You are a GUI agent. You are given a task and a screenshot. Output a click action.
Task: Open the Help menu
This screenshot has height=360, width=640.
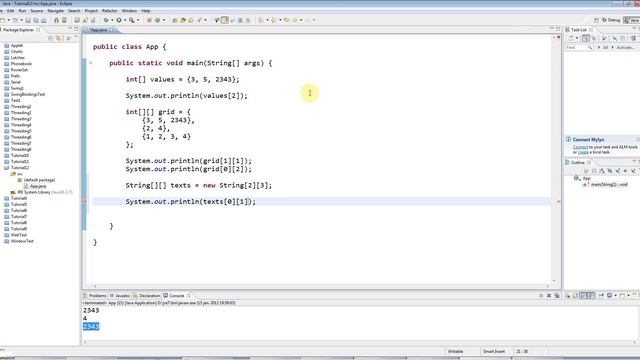[x=146, y=11]
